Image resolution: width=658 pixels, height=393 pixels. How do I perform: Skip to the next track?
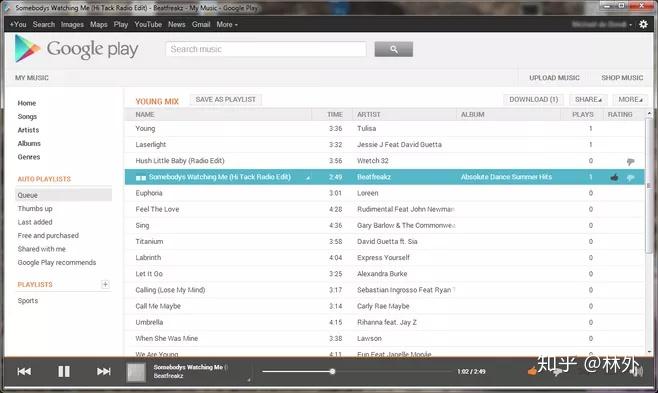pyautogui.click(x=104, y=371)
